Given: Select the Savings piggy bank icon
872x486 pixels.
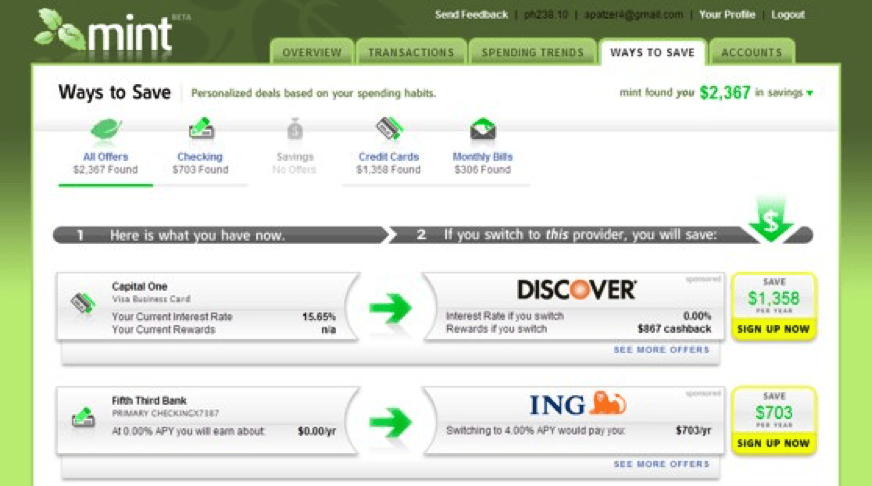Looking at the screenshot, I should coord(295,129).
